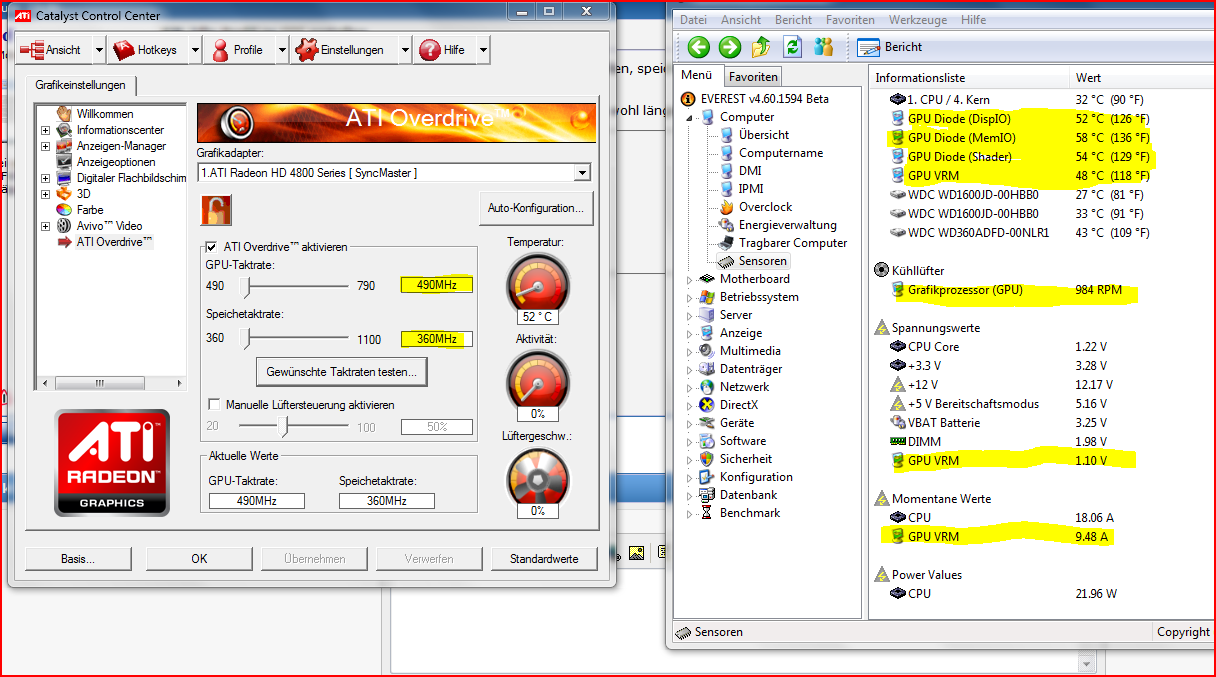Viewport: 1216px width, 677px height.
Task: Open the Einstellungen toolbar button
Action: (343, 50)
